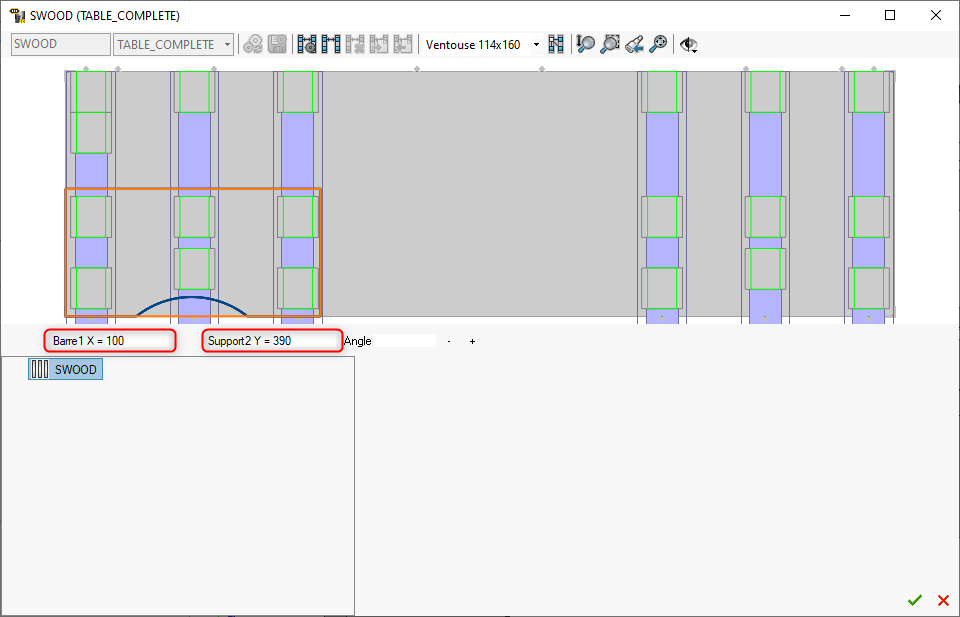Click the SWOOD machine name field
The width and height of the screenshot is (960, 617).
point(61,44)
